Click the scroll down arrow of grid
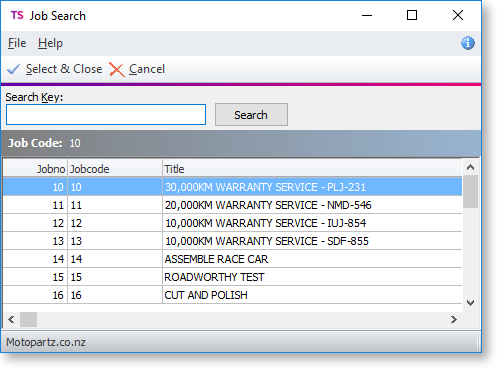The image size is (497, 368). click(470, 303)
